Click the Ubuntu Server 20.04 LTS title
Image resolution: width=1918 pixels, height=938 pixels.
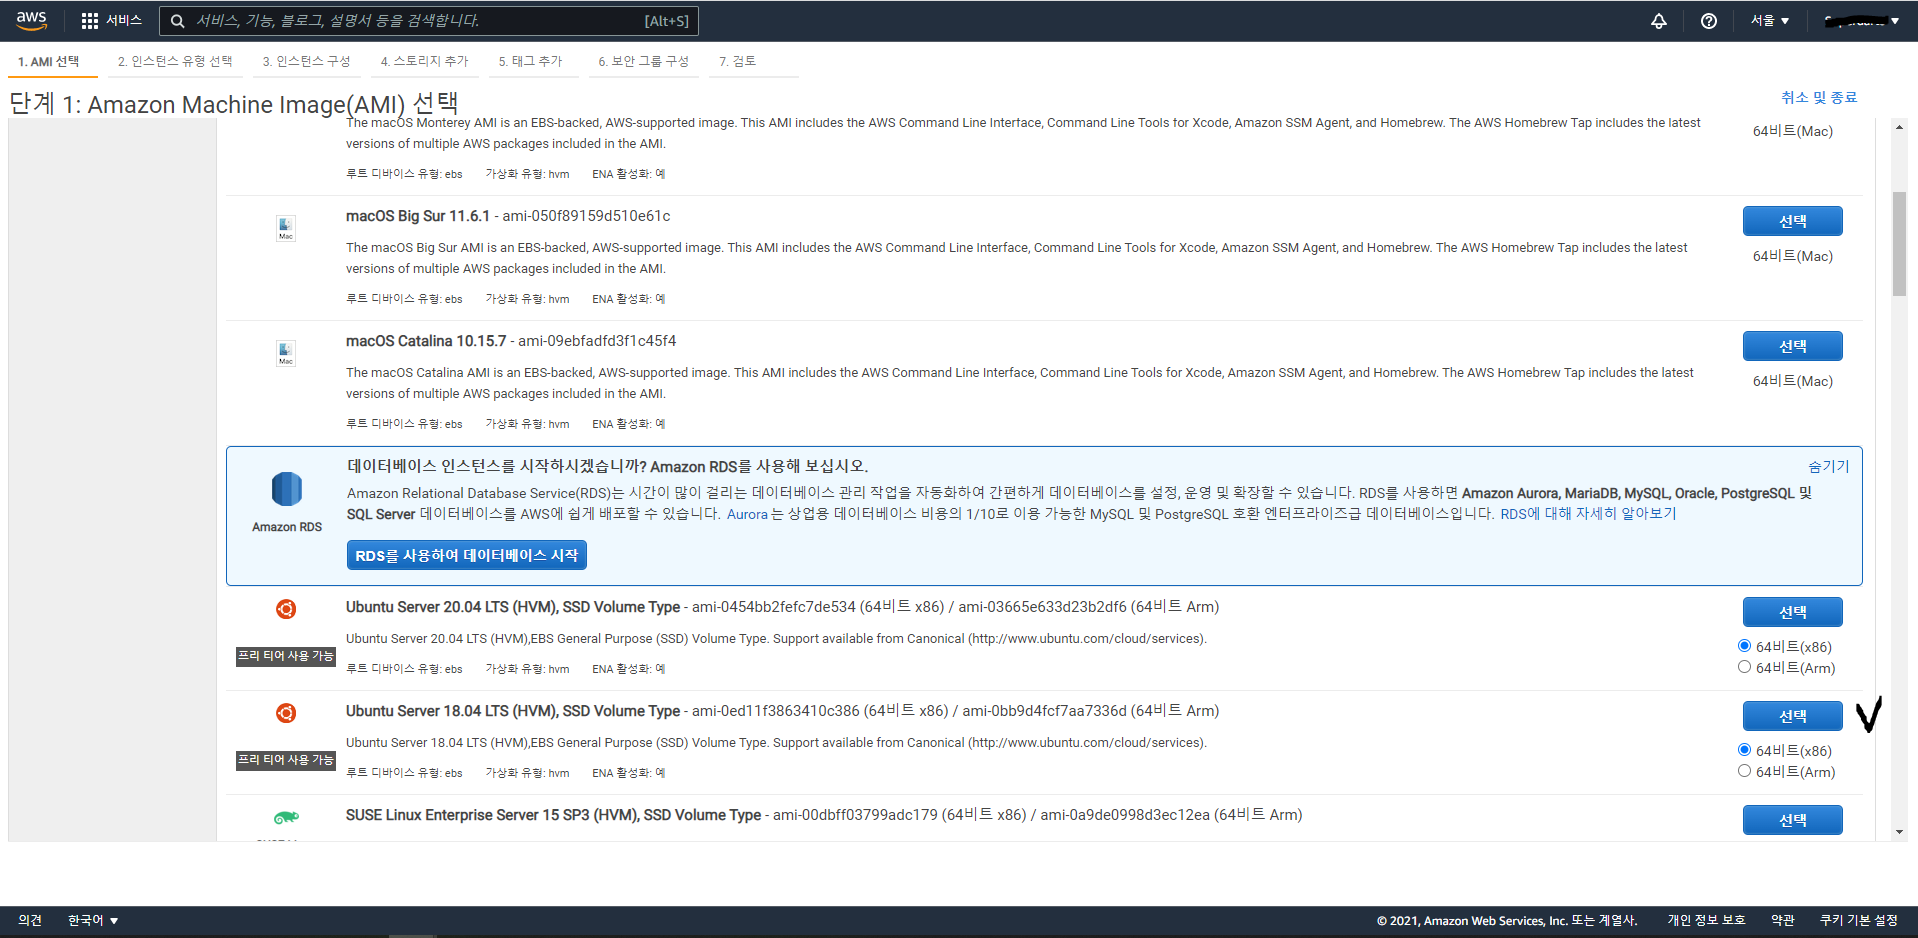[513, 607]
